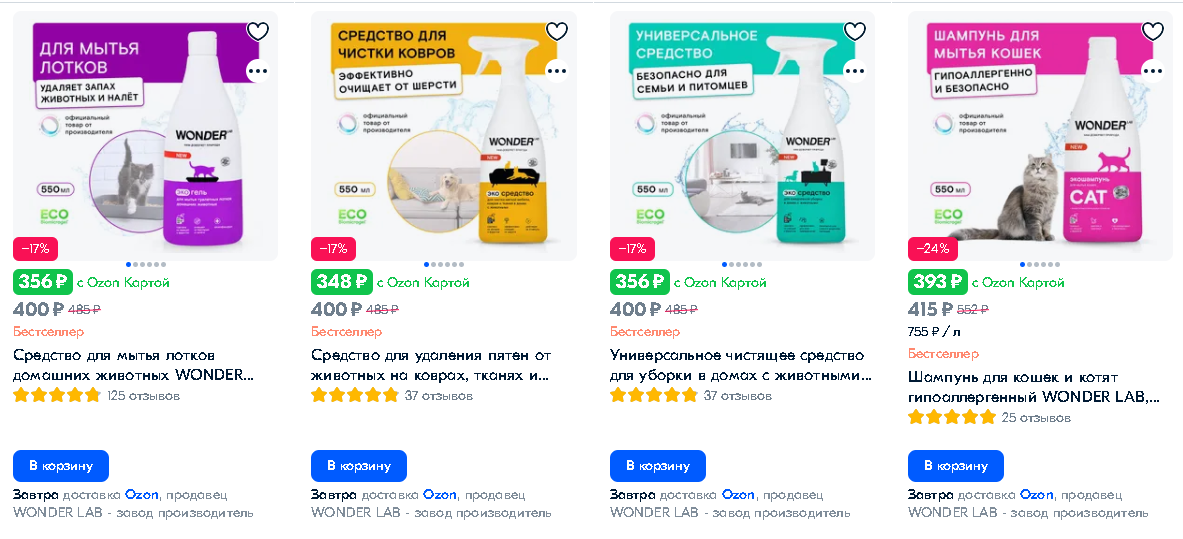Favorite the cat shampoo with heart icon
Image resolution: width=1183 pixels, height=539 pixels.
[1153, 32]
